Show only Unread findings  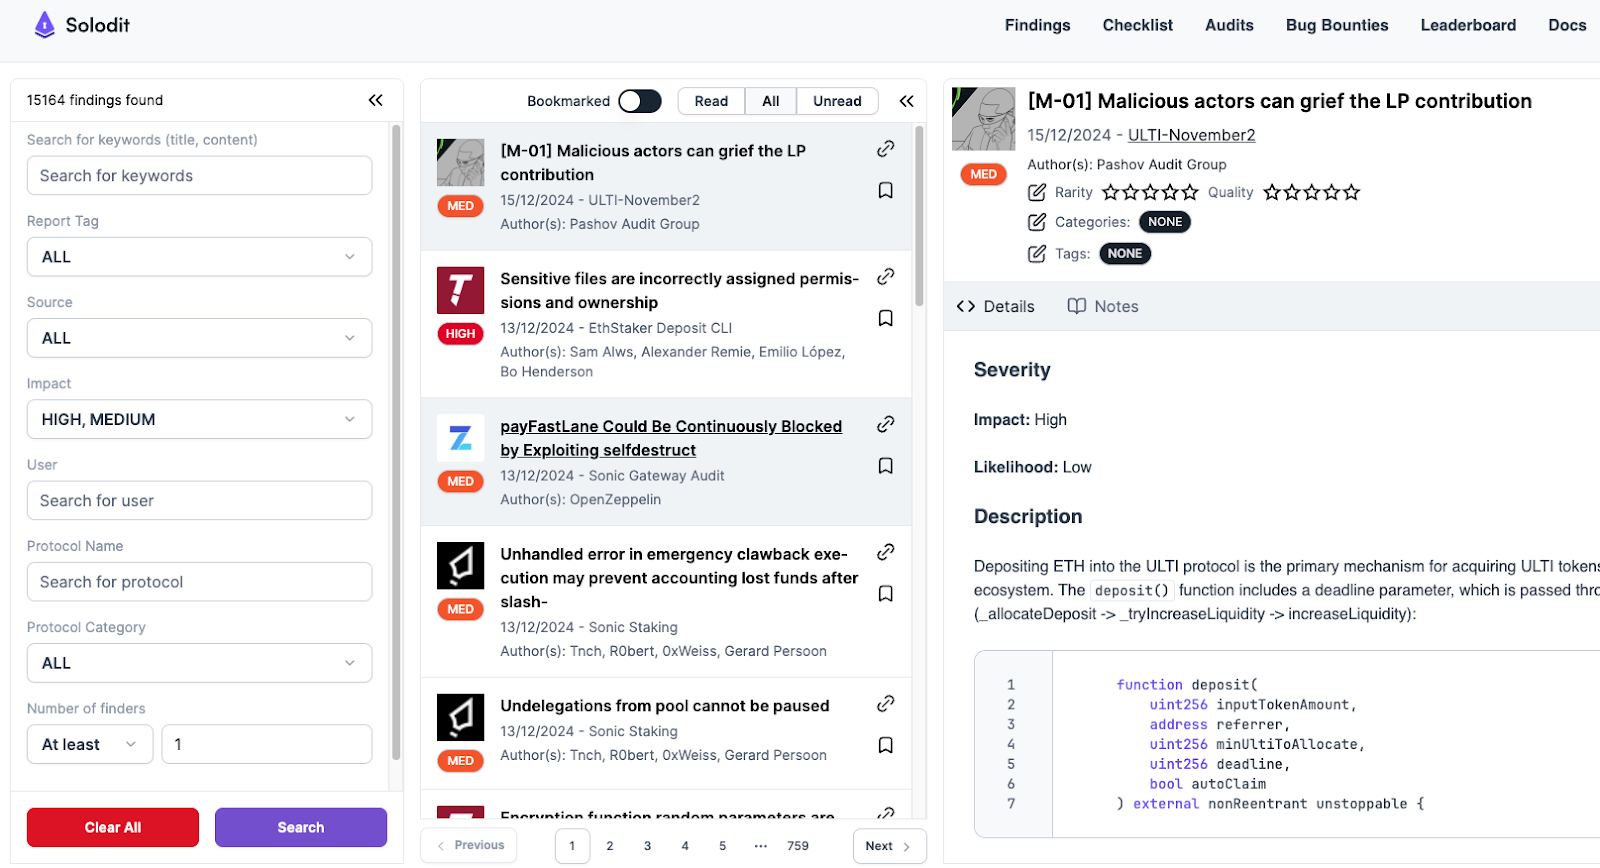837,101
